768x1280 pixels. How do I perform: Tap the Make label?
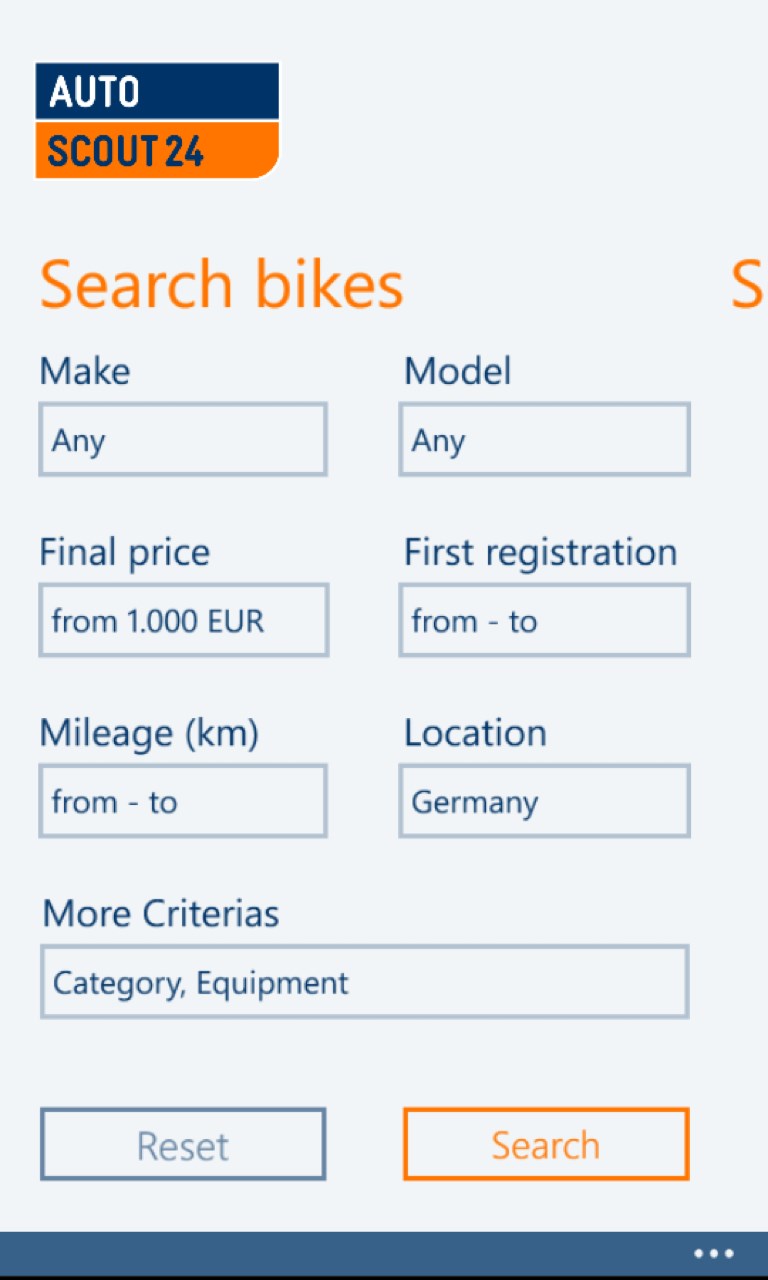click(85, 371)
